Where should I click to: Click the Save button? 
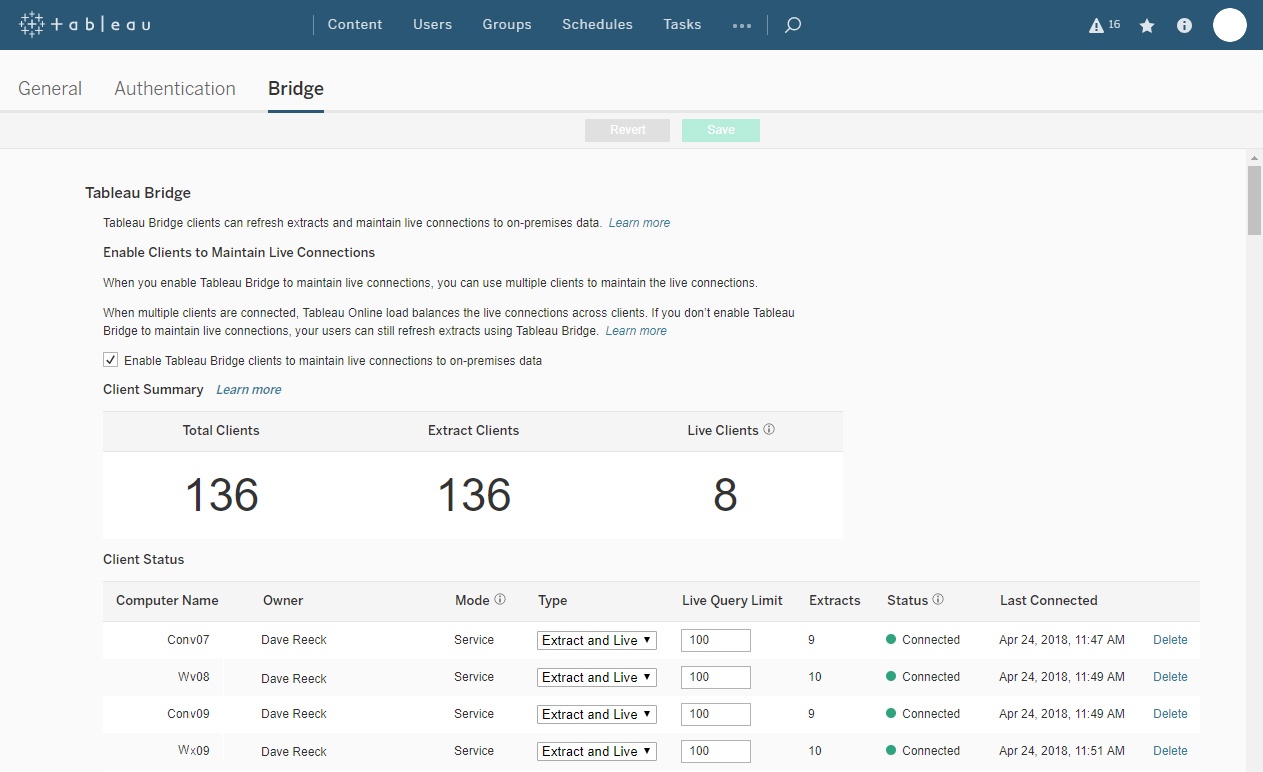[x=720, y=130]
